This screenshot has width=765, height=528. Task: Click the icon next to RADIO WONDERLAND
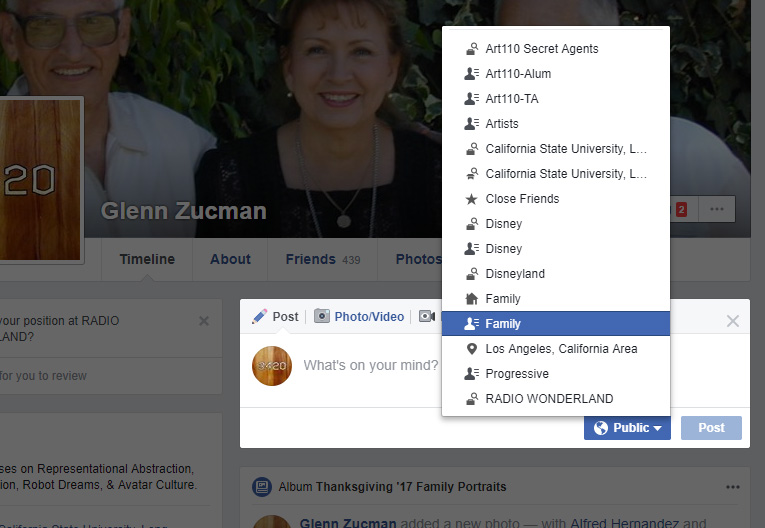[472, 398]
